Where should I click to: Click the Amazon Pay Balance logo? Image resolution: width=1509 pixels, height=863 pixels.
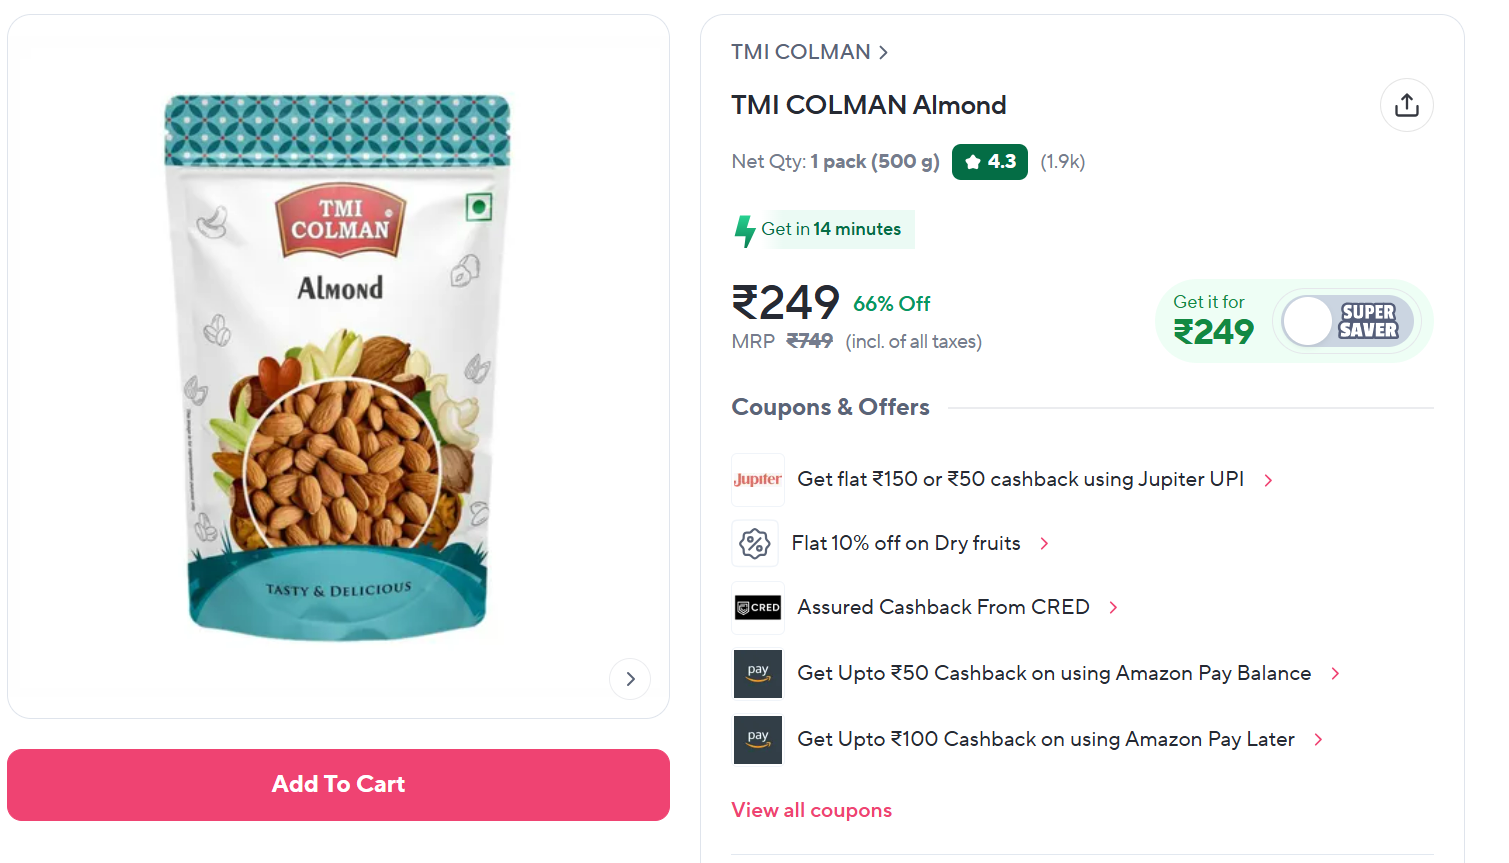point(757,674)
